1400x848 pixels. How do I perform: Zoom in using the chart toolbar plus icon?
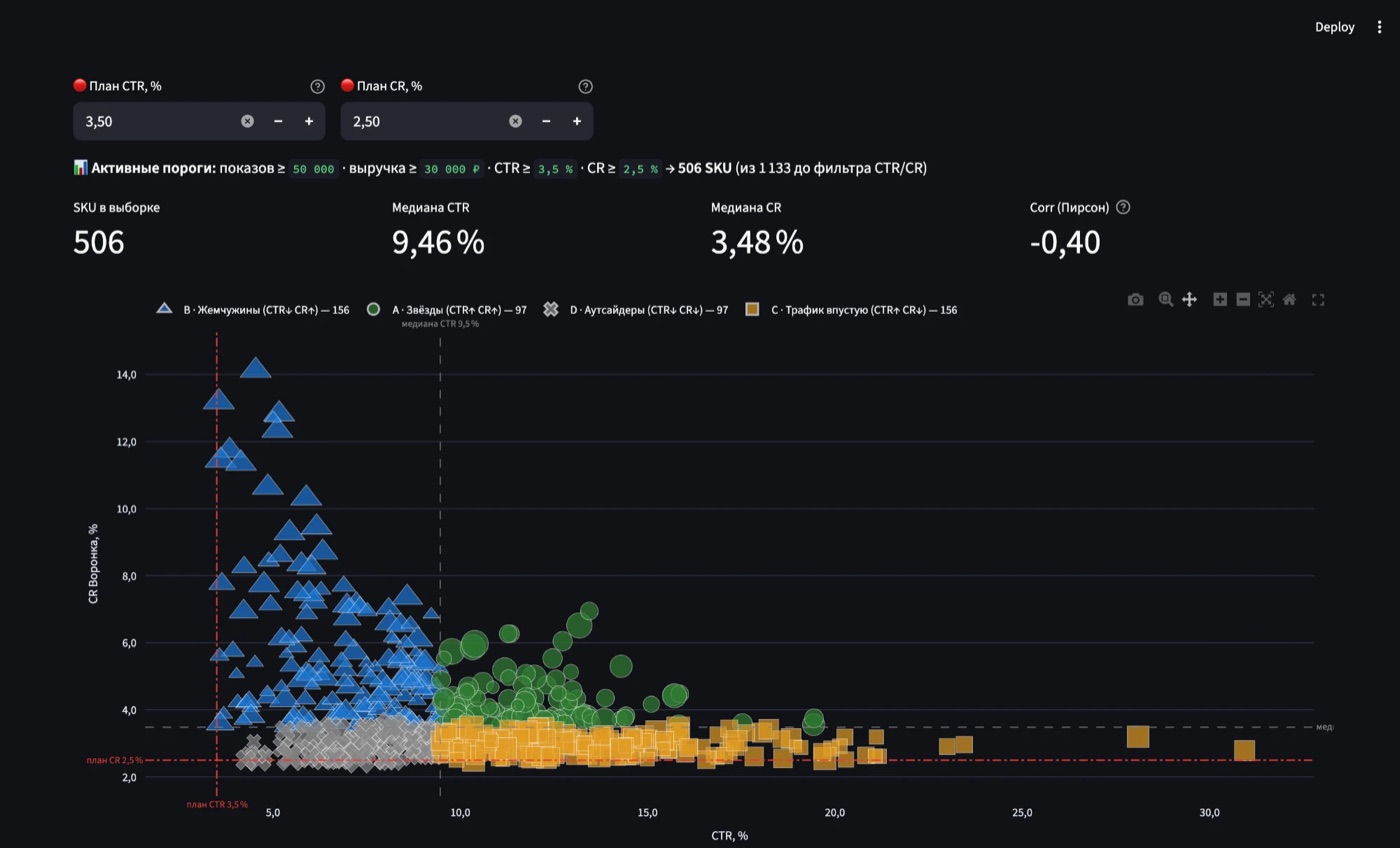click(x=1220, y=300)
